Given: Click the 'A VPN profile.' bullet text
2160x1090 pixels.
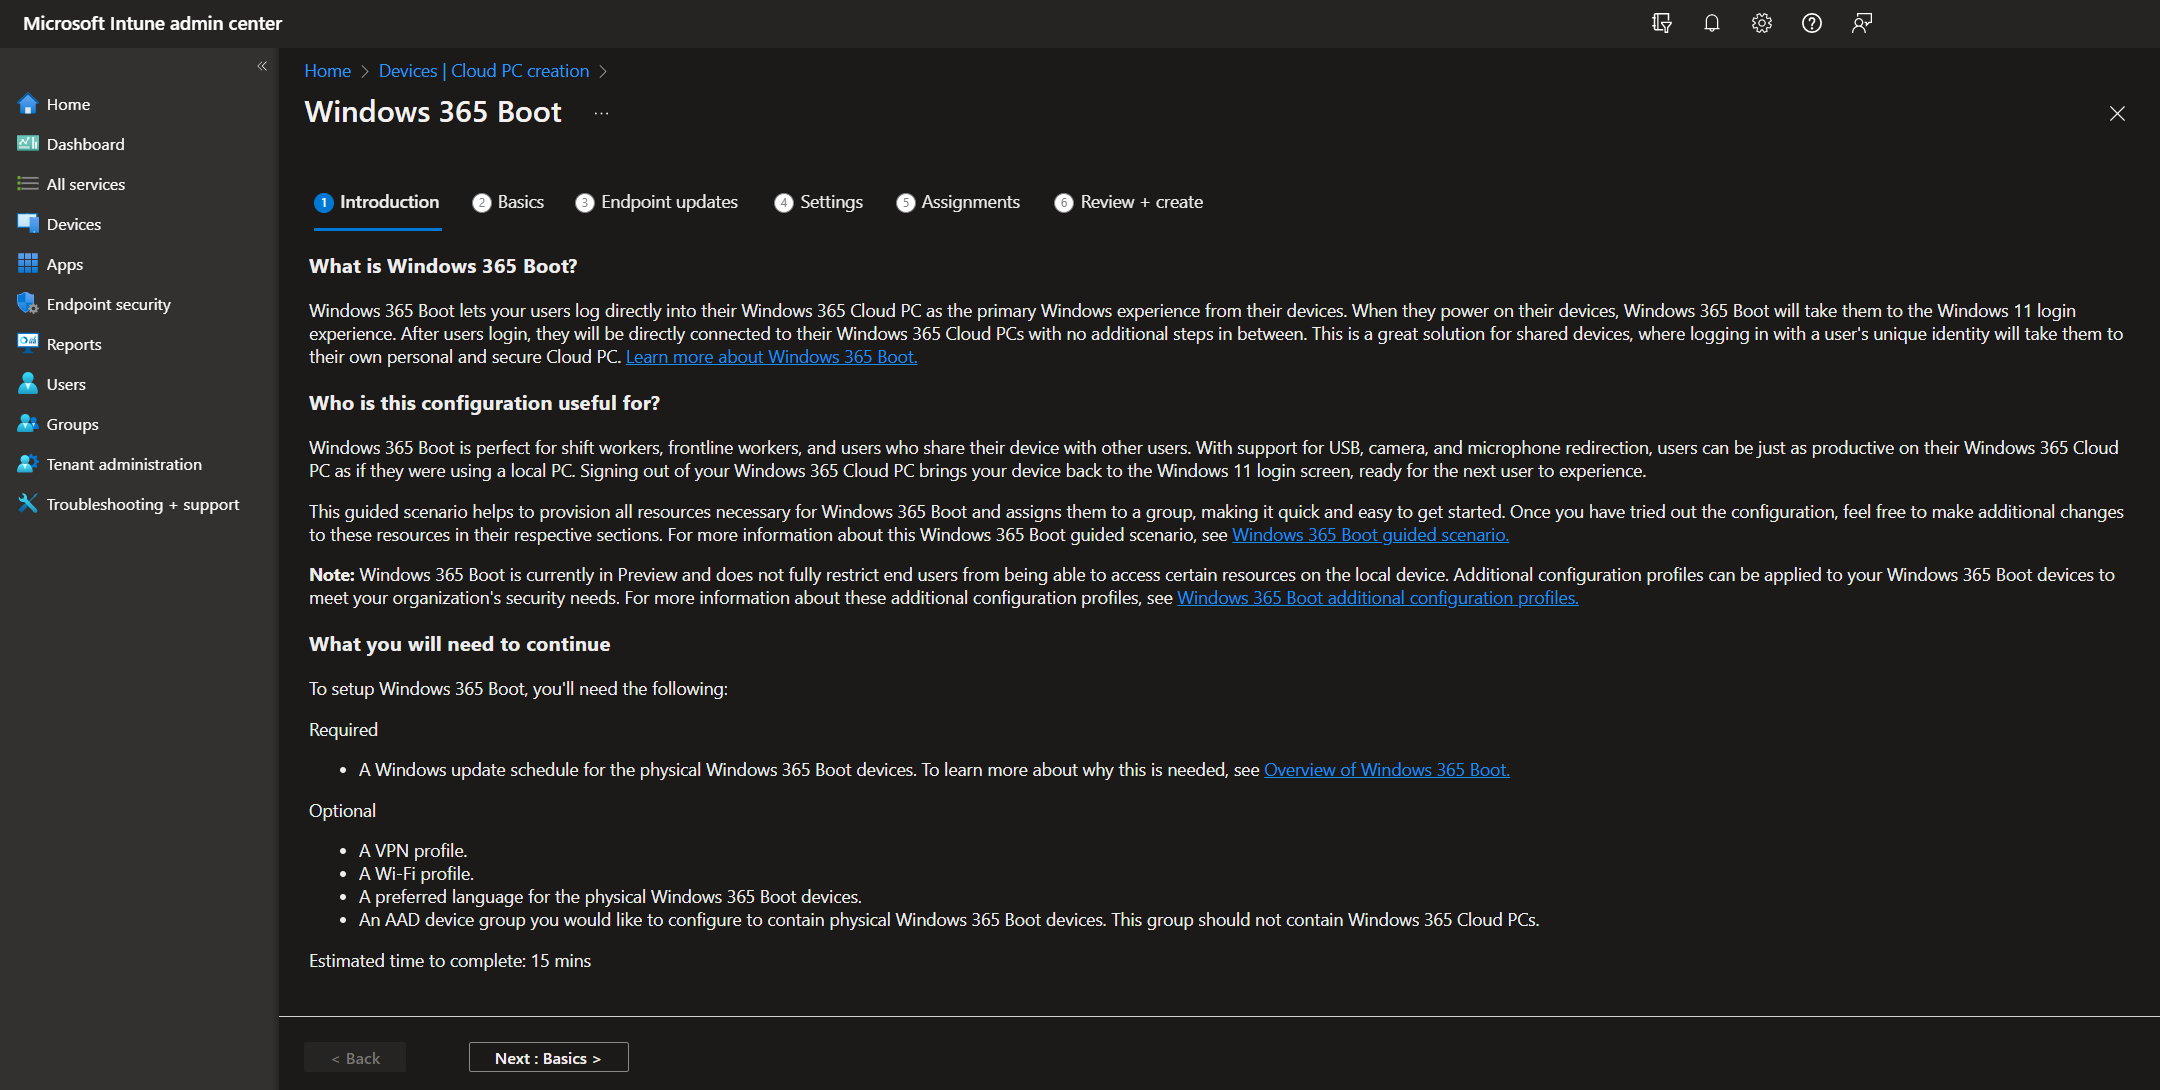Looking at the screenshot, I should (413, 851).
